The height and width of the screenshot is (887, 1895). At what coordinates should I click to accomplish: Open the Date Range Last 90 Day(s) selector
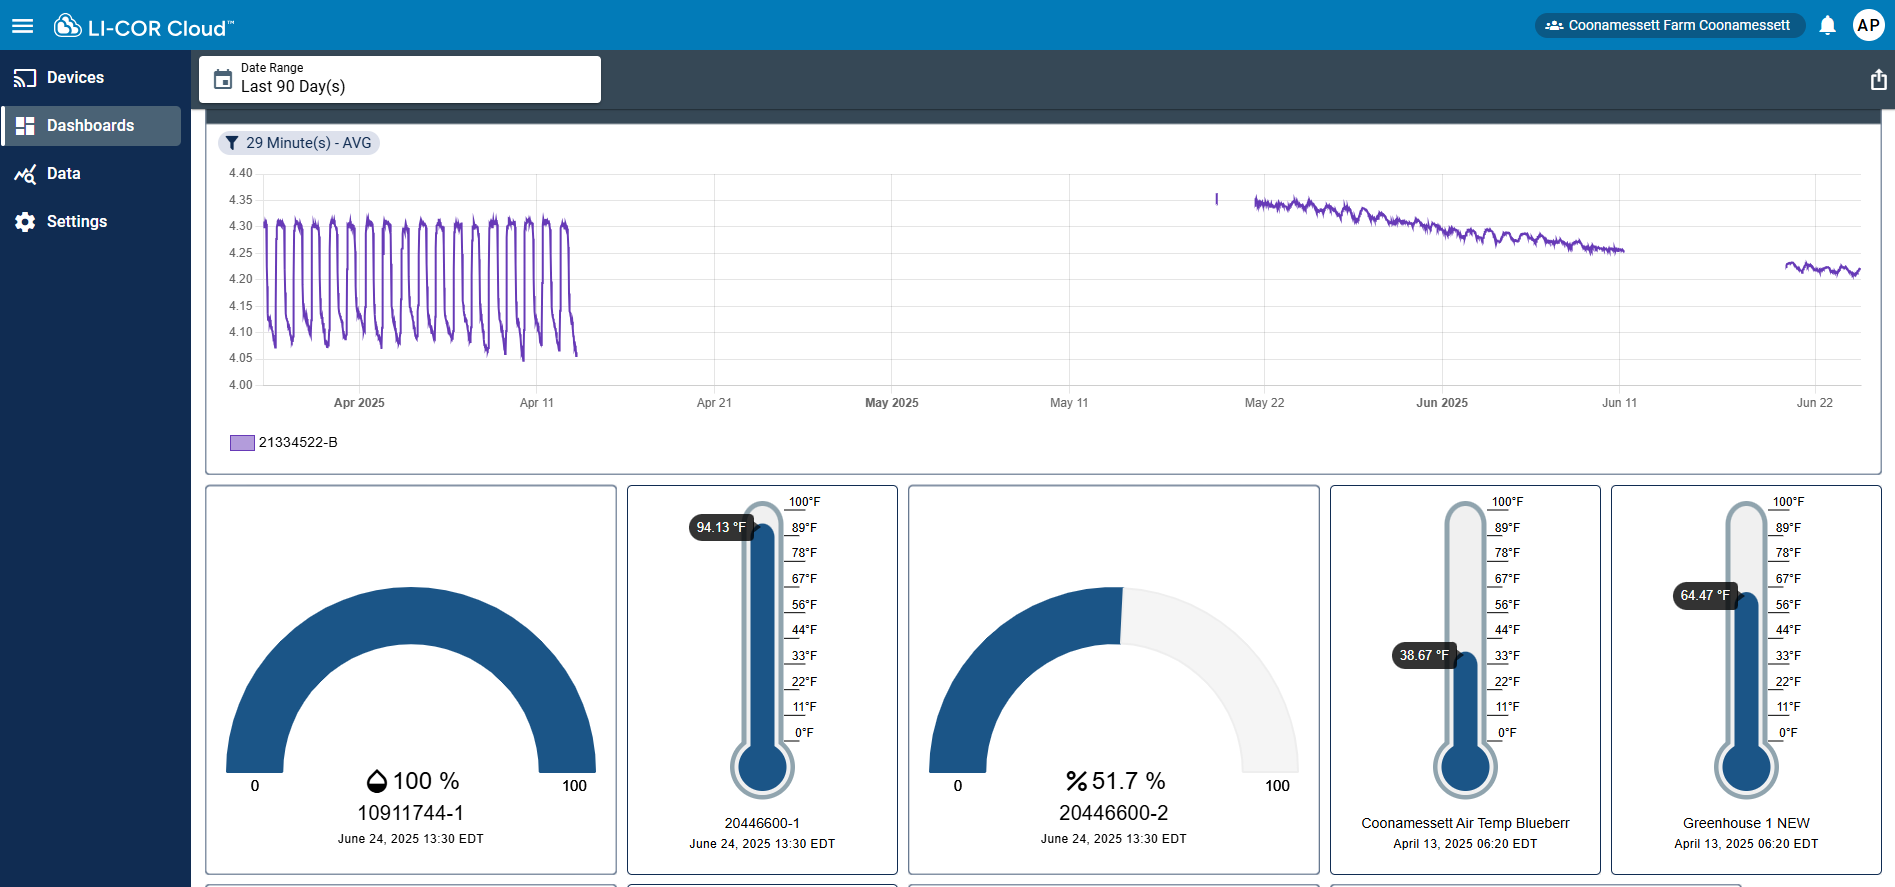[400, 79]
